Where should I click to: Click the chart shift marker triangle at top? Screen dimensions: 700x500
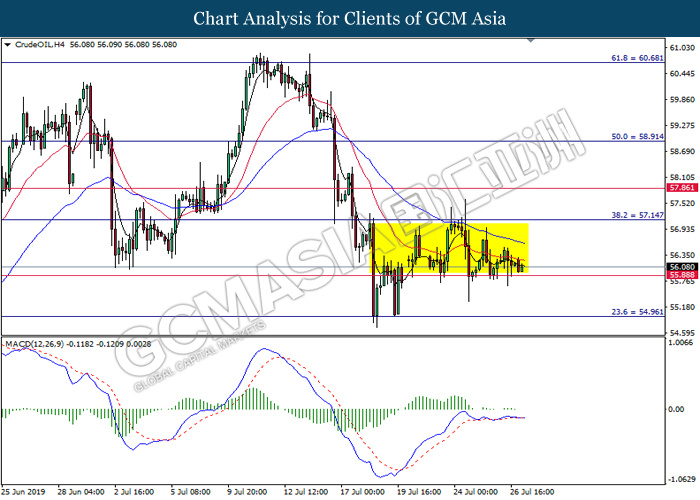pyautogui.click(x=531, y=40)
